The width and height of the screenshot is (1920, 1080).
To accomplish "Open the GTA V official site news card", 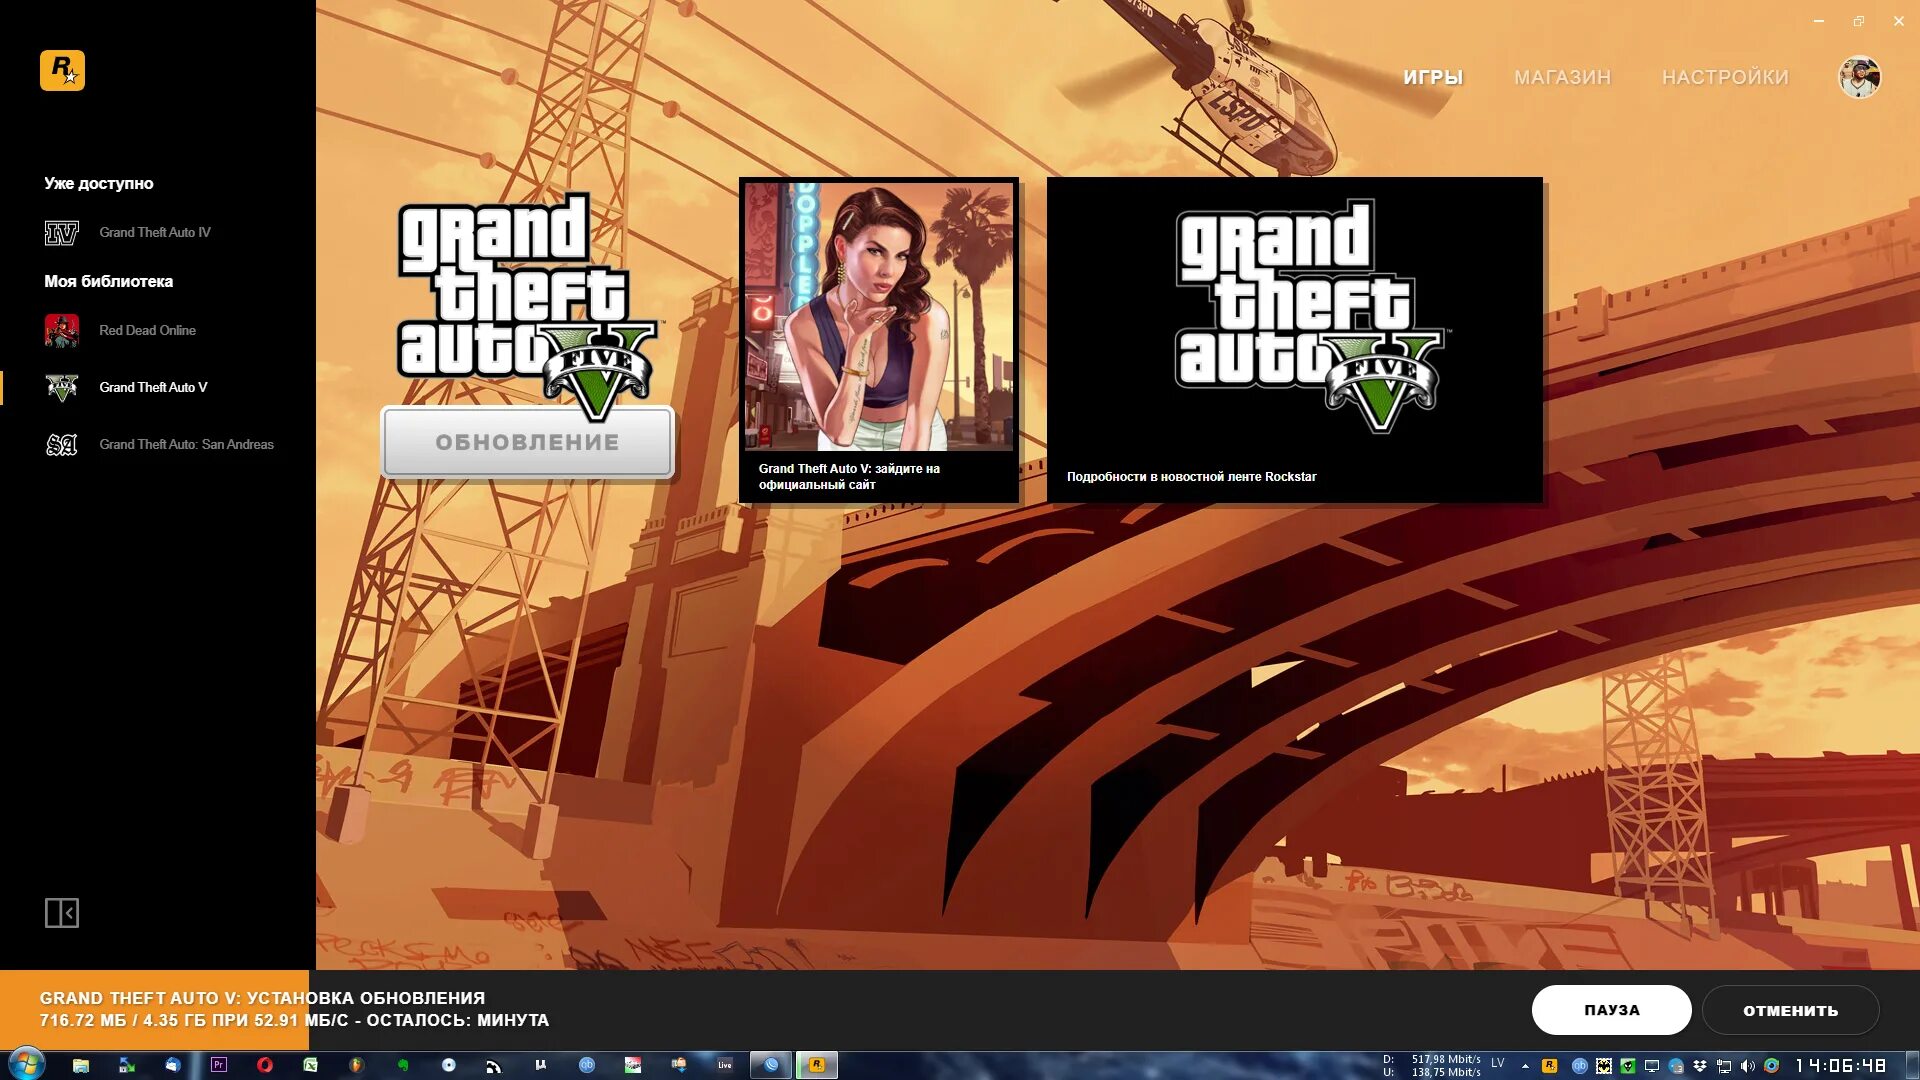I will pyautogui.click(x=878, y=340).
